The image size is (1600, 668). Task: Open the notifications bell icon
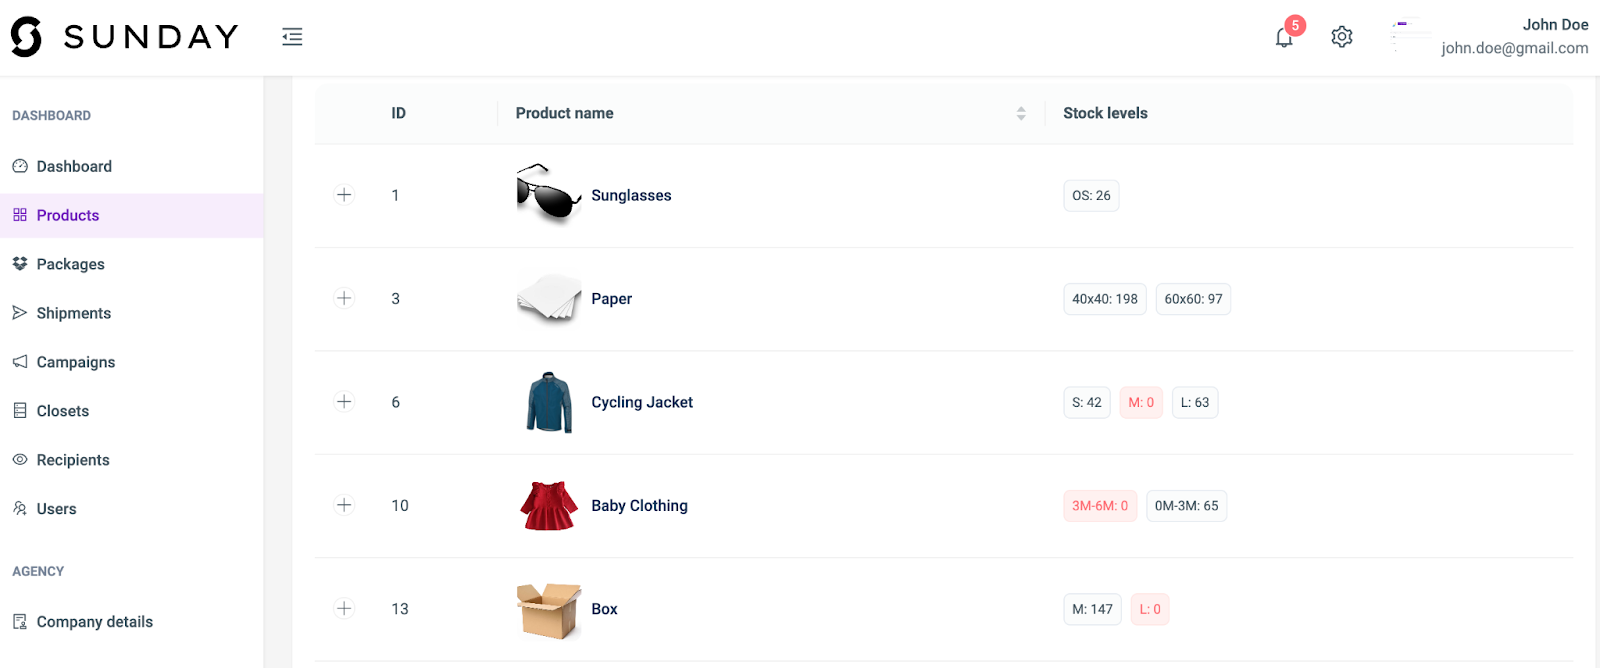pos(1284,38)
